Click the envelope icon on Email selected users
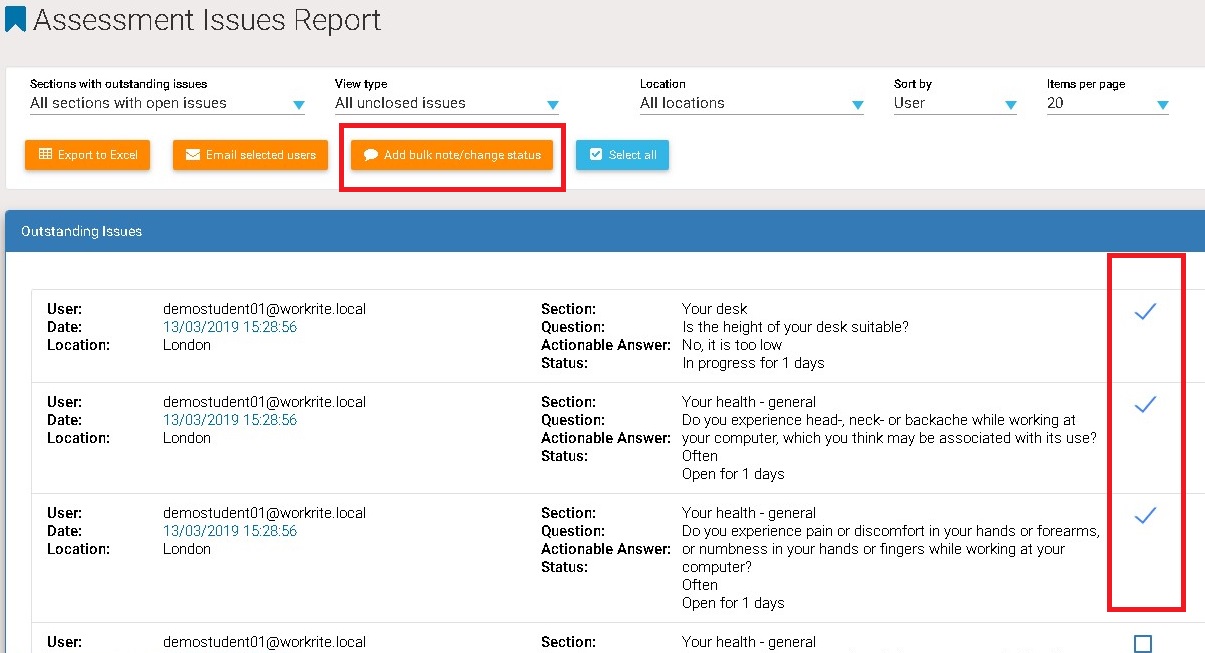Image resolution: width=1205 pixels, height=653 pixels. tap(193, 155)
